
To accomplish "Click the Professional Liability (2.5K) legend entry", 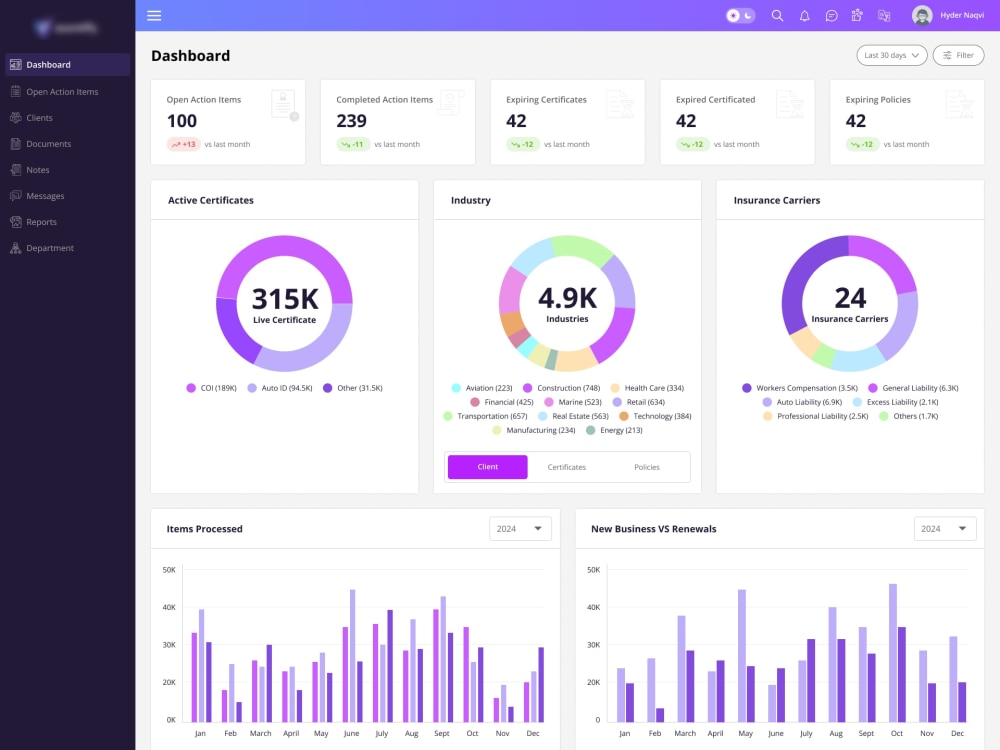I will 815,416.
